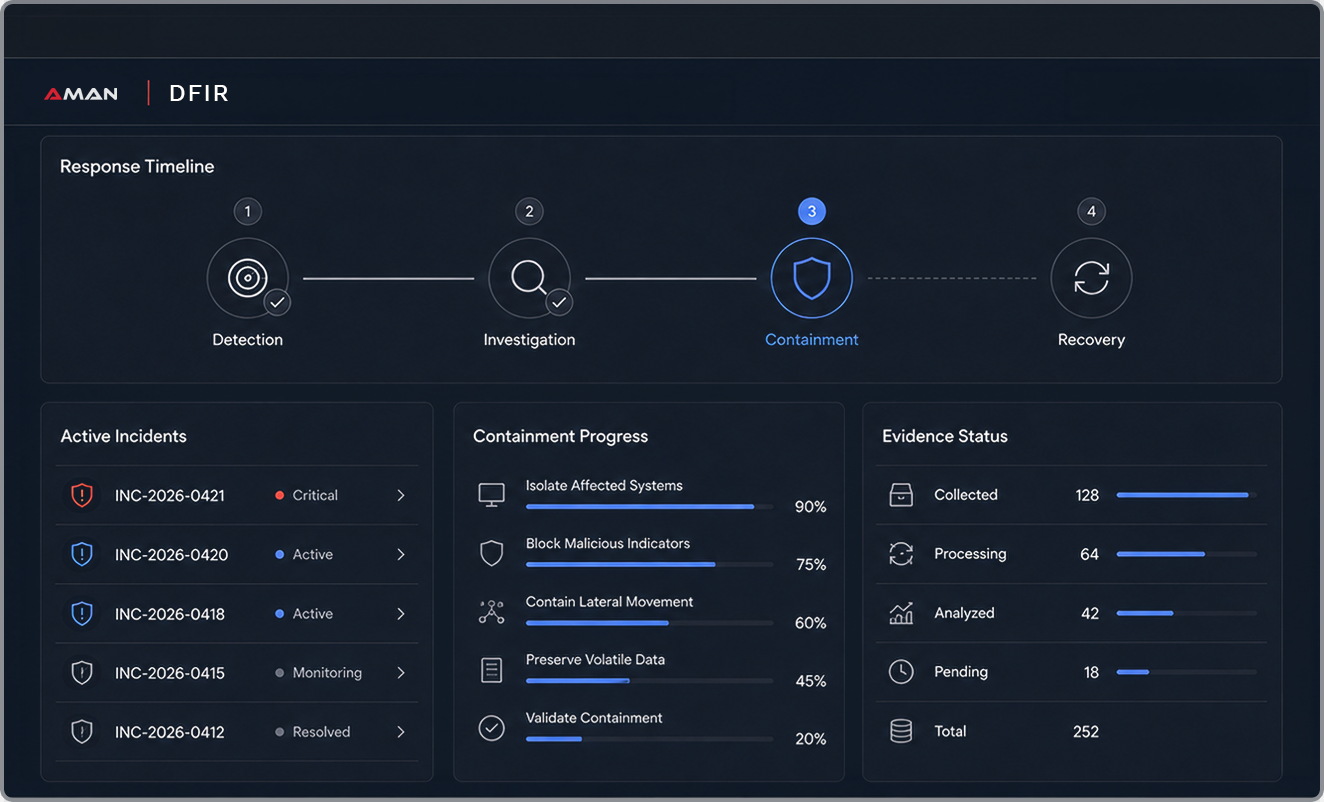Click the Containment stage label

click(811, 340)
